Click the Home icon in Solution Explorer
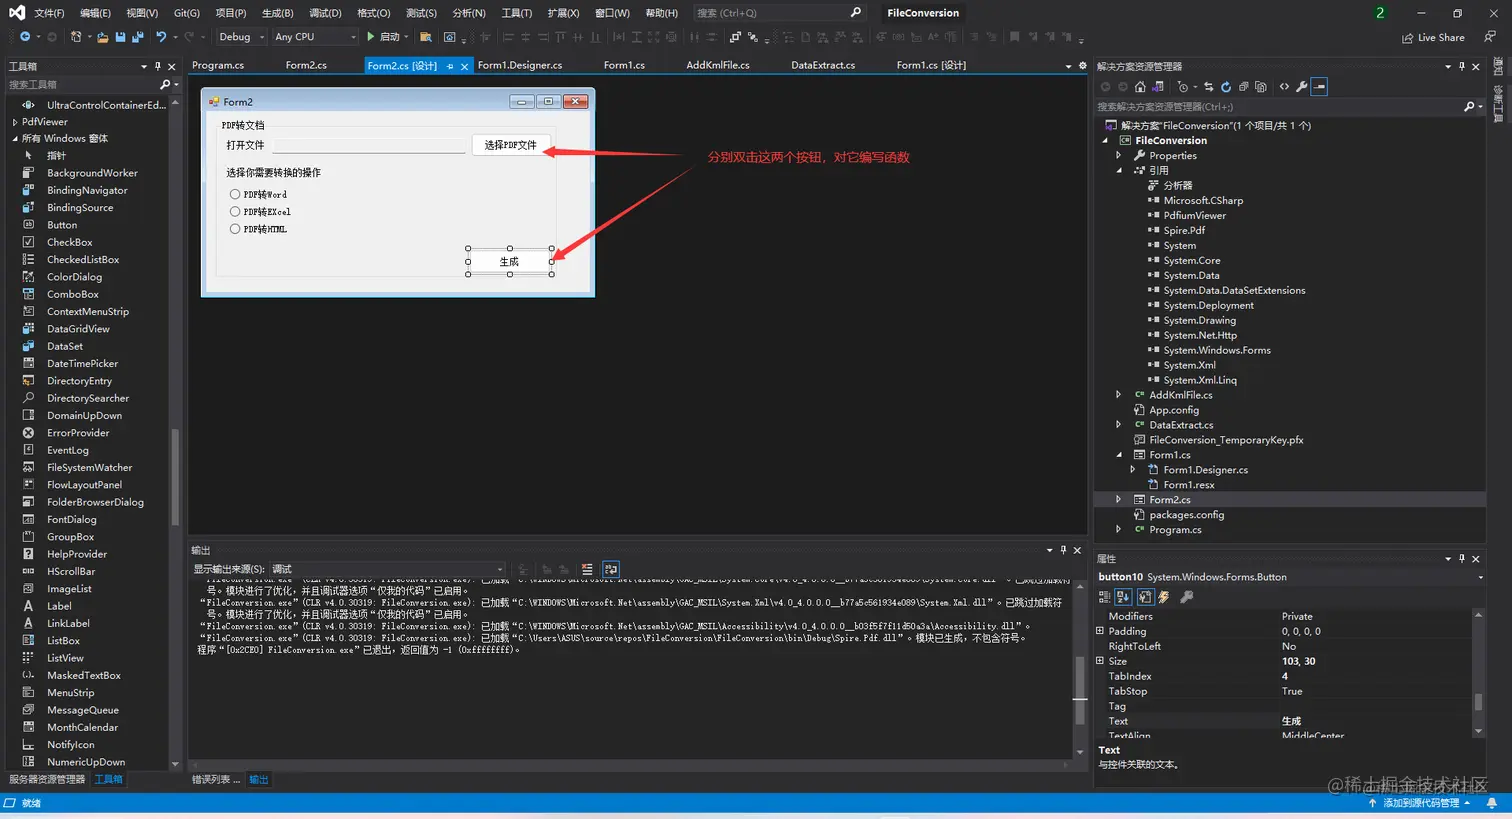Screen dimensions: 1512x819 tap(1140, 87)
